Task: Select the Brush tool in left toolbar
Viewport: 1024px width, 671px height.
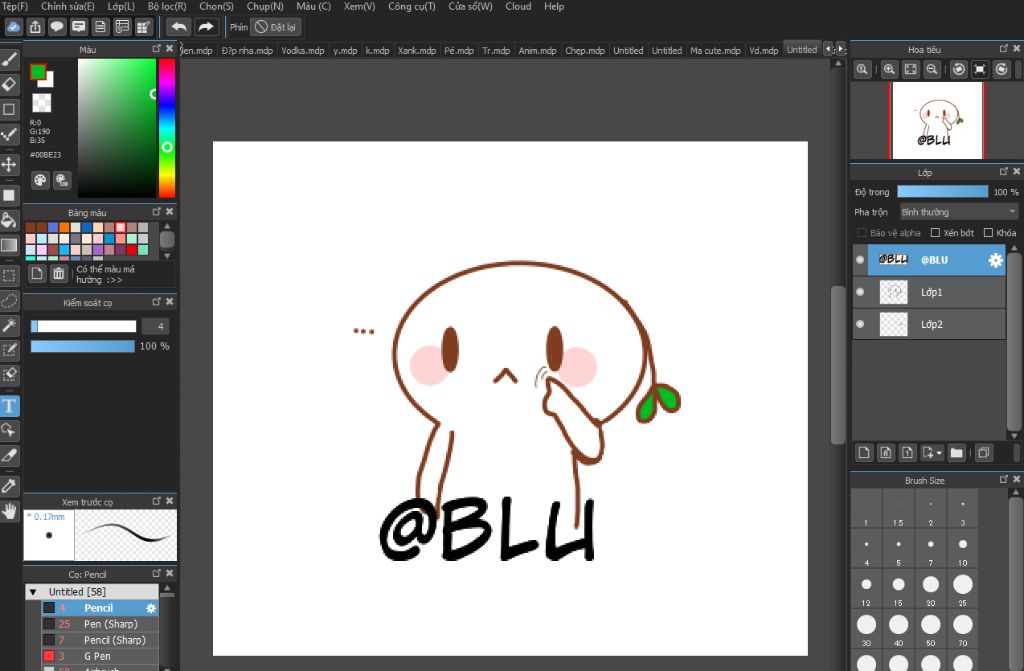Action: [9, 60]
